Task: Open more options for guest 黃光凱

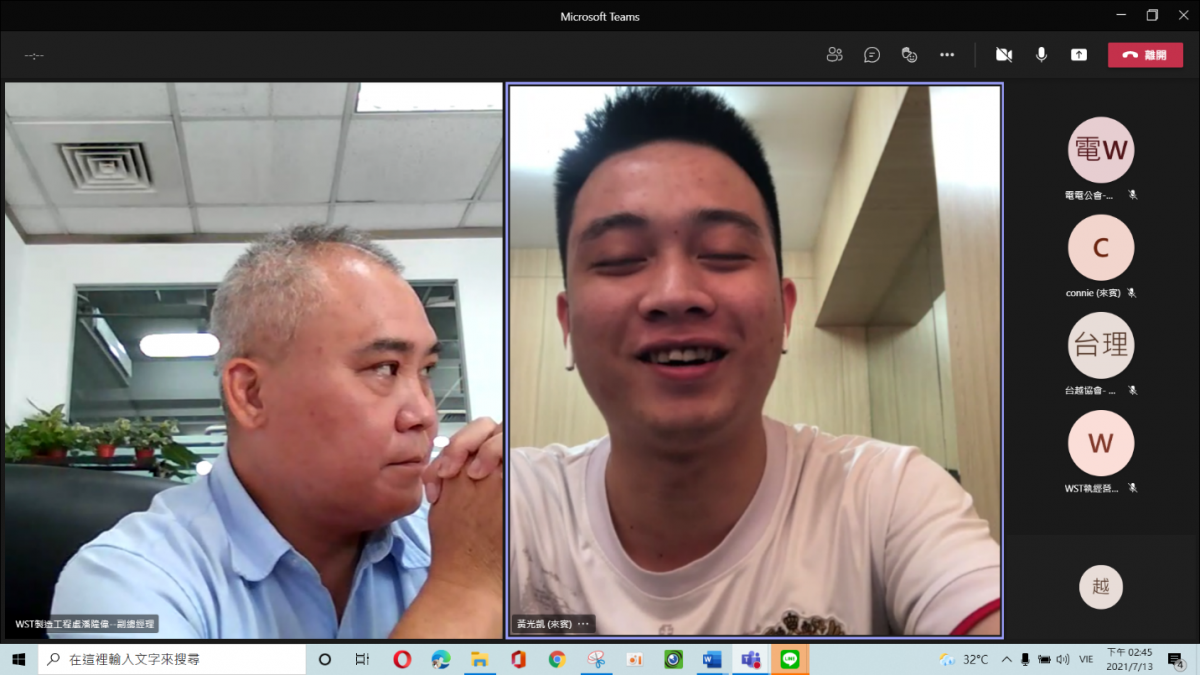Action: [x=583, y=624]
